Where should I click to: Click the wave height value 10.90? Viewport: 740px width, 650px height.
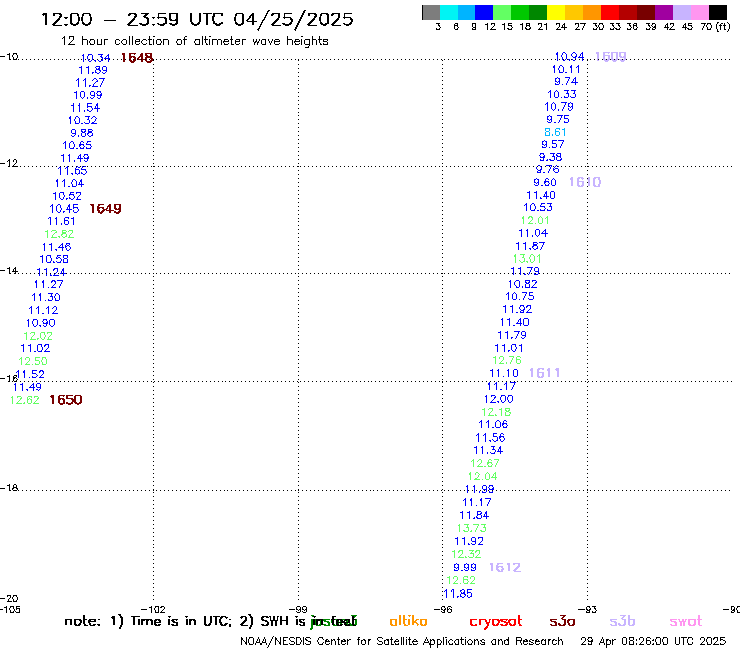point(41,323)
